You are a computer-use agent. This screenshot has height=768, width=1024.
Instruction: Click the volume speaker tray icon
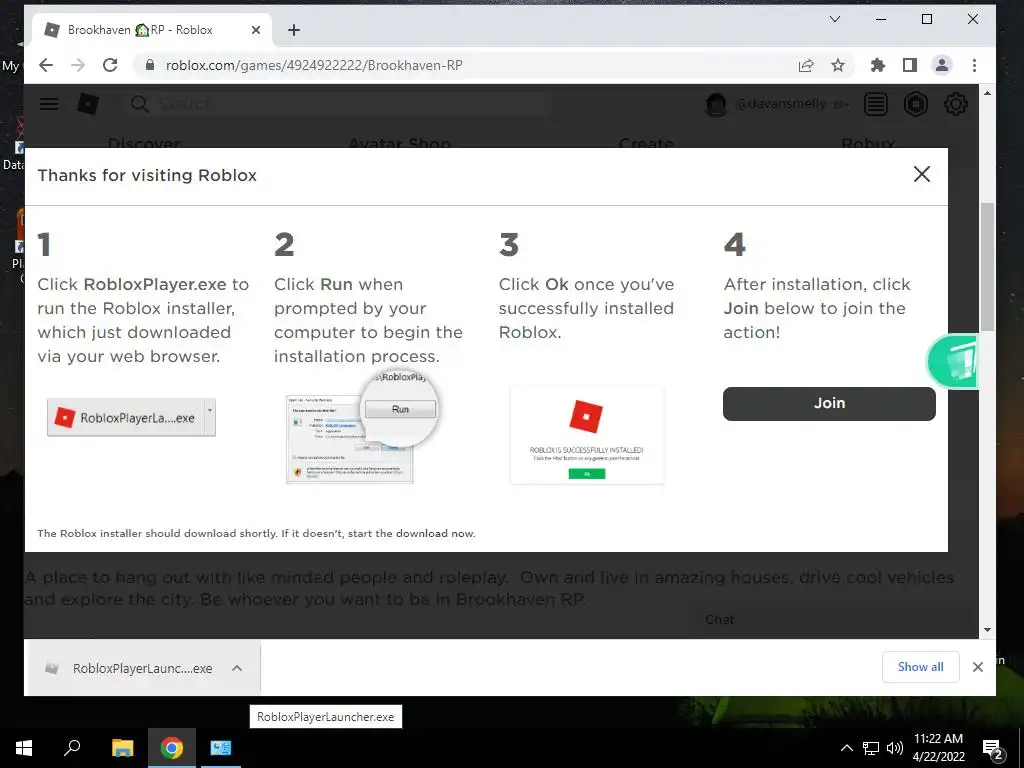[x=895, y=748]
